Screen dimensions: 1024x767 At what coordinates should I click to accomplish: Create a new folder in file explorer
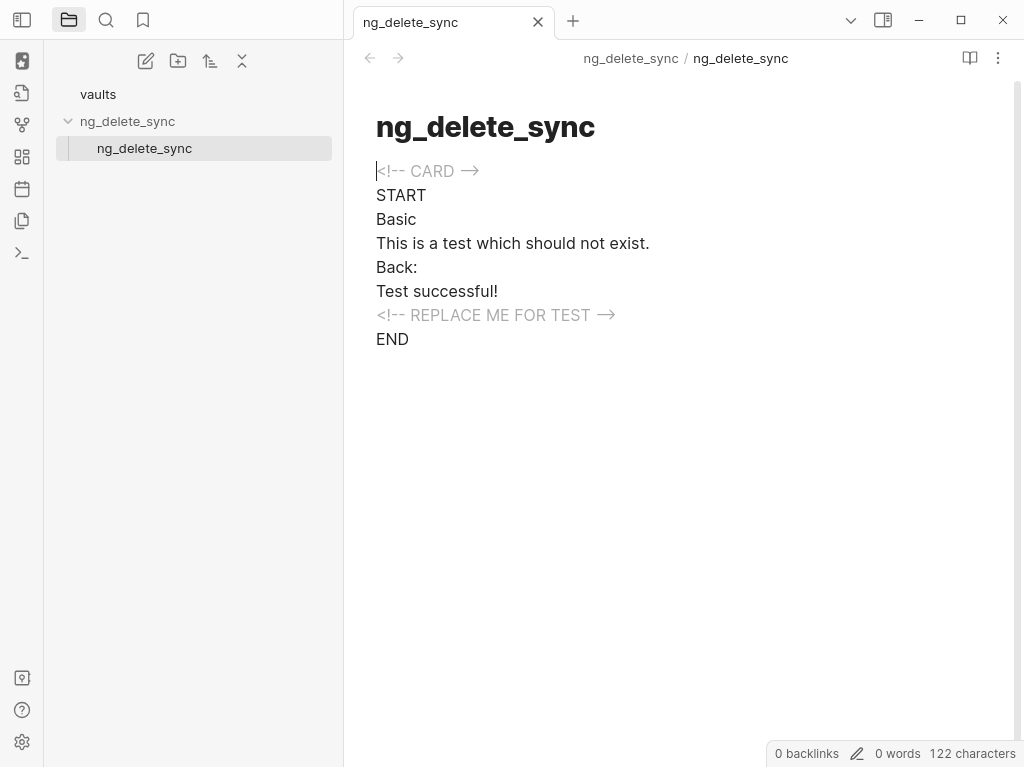178,61
